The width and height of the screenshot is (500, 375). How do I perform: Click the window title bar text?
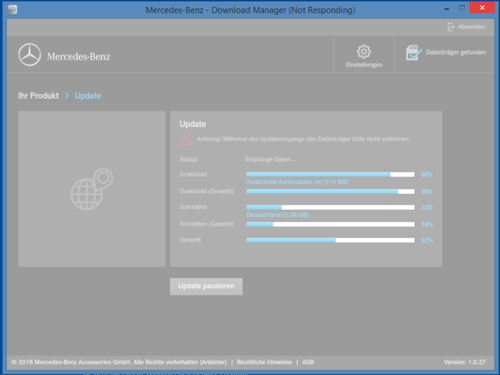point(250,10)
